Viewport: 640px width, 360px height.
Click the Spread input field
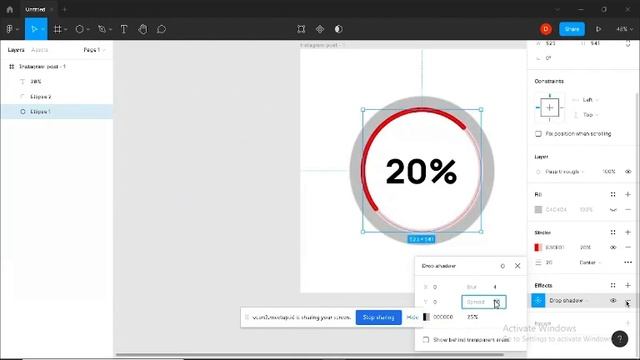[x=484, y=302]
